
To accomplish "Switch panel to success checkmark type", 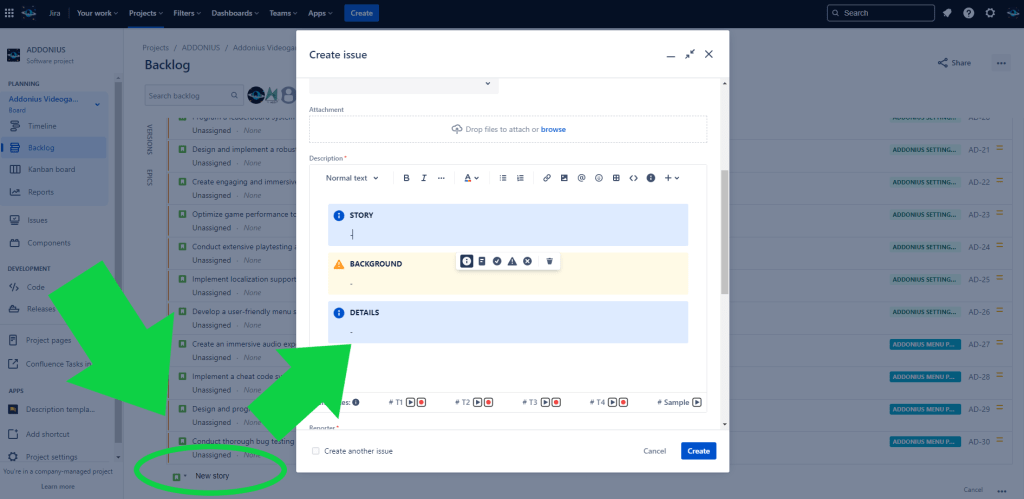I will [497, 261].
